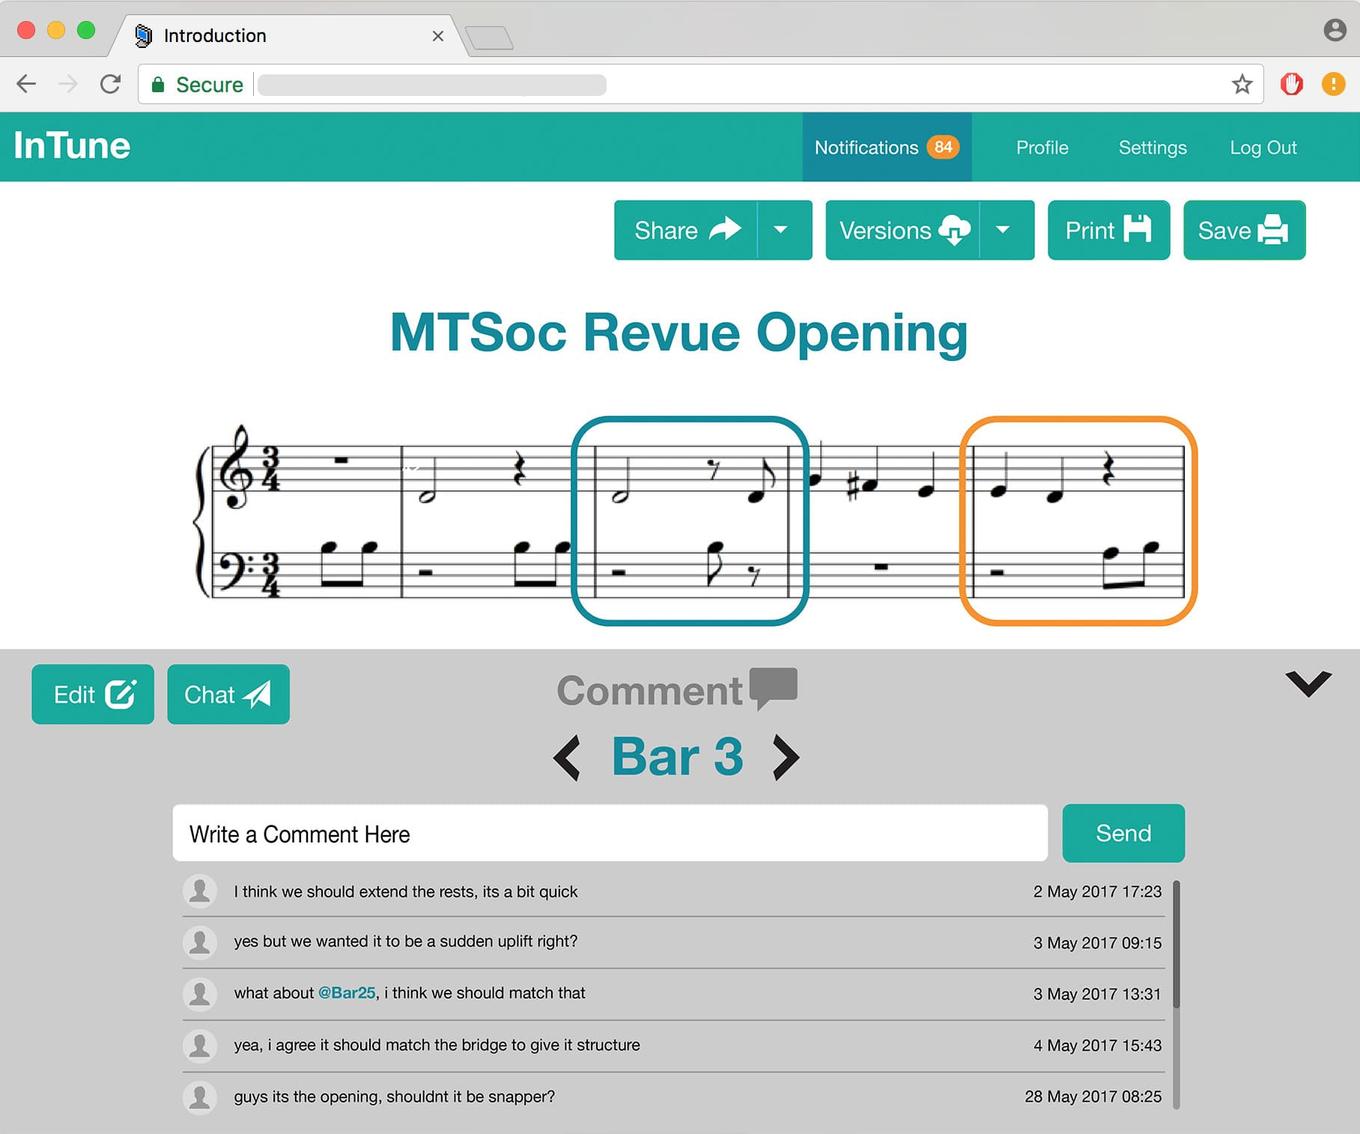
Task: Open the Share dropdown arrow
Action: coord(783,231)
